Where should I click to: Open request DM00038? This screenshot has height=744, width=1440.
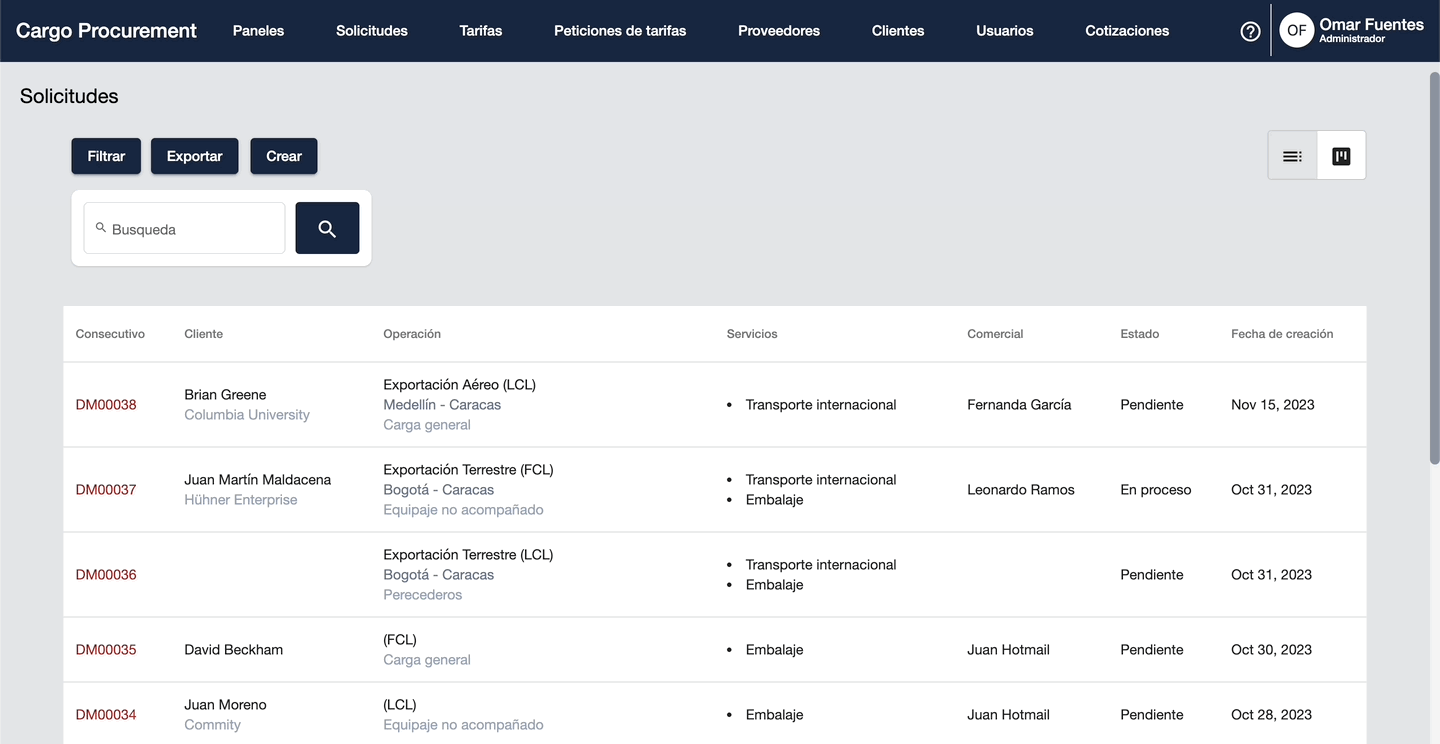[106, 405]
